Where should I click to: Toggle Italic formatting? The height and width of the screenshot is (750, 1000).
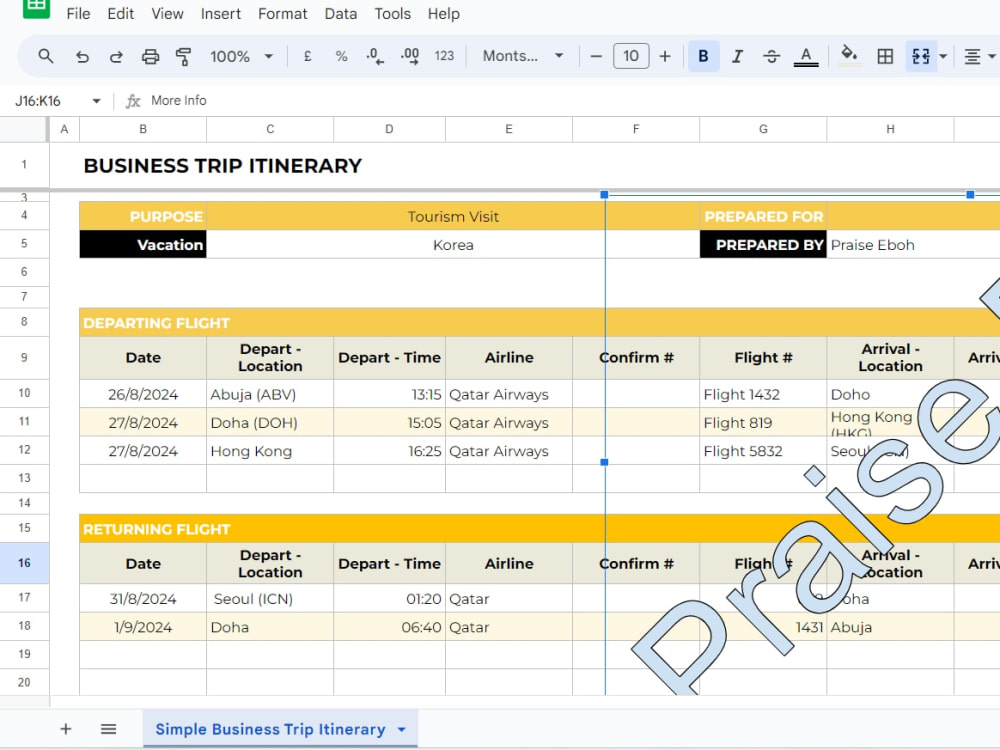click(x=737, y=56)
